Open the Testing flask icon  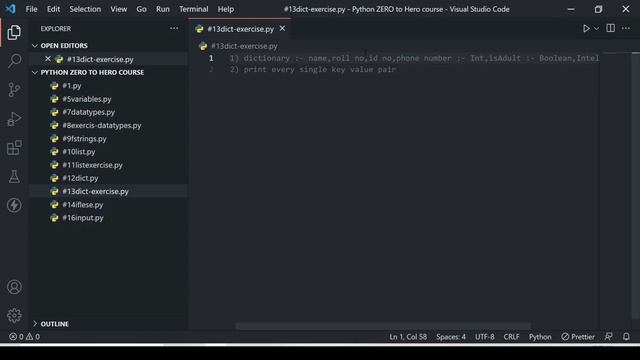point(14,176)
